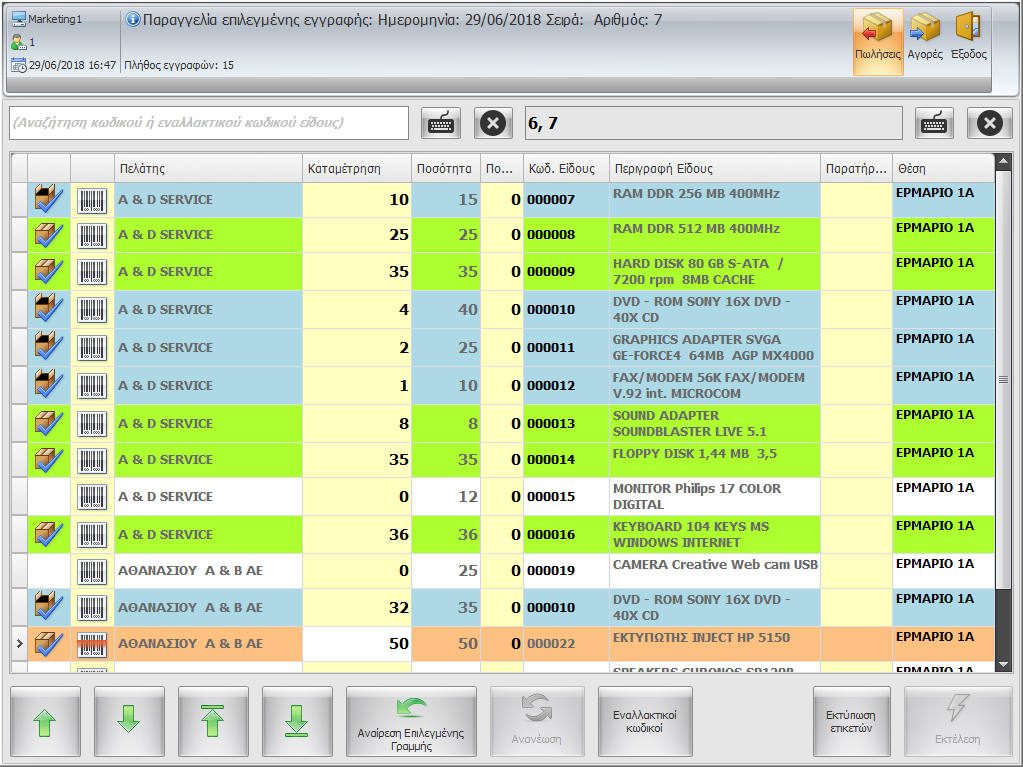This screenshot has height=767, width=1023.
Task: Jump to the first row
Action: [213, 721]
